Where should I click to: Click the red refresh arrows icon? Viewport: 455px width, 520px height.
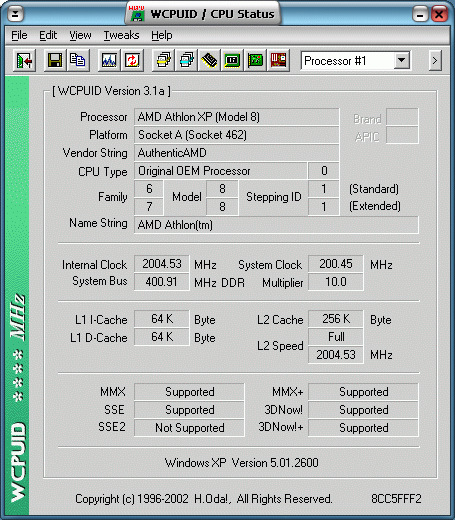[132, 61]
